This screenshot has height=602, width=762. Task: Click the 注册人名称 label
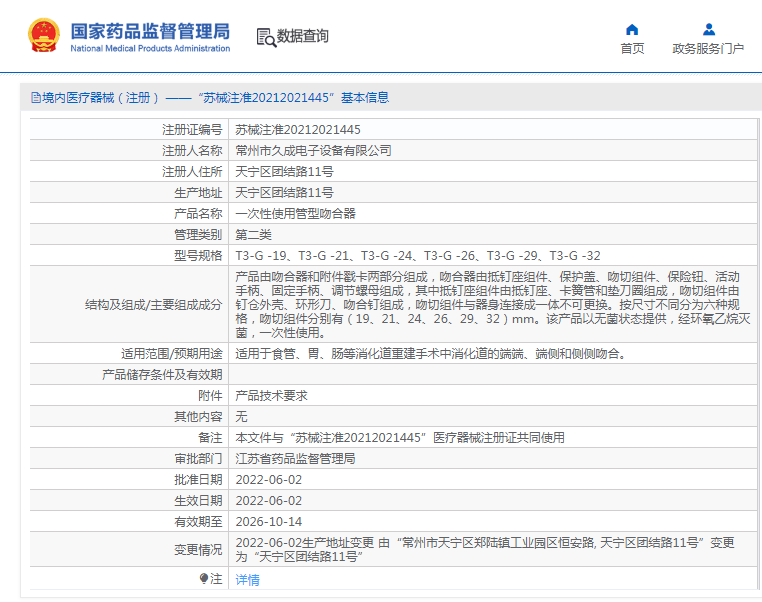pos(192,151)
